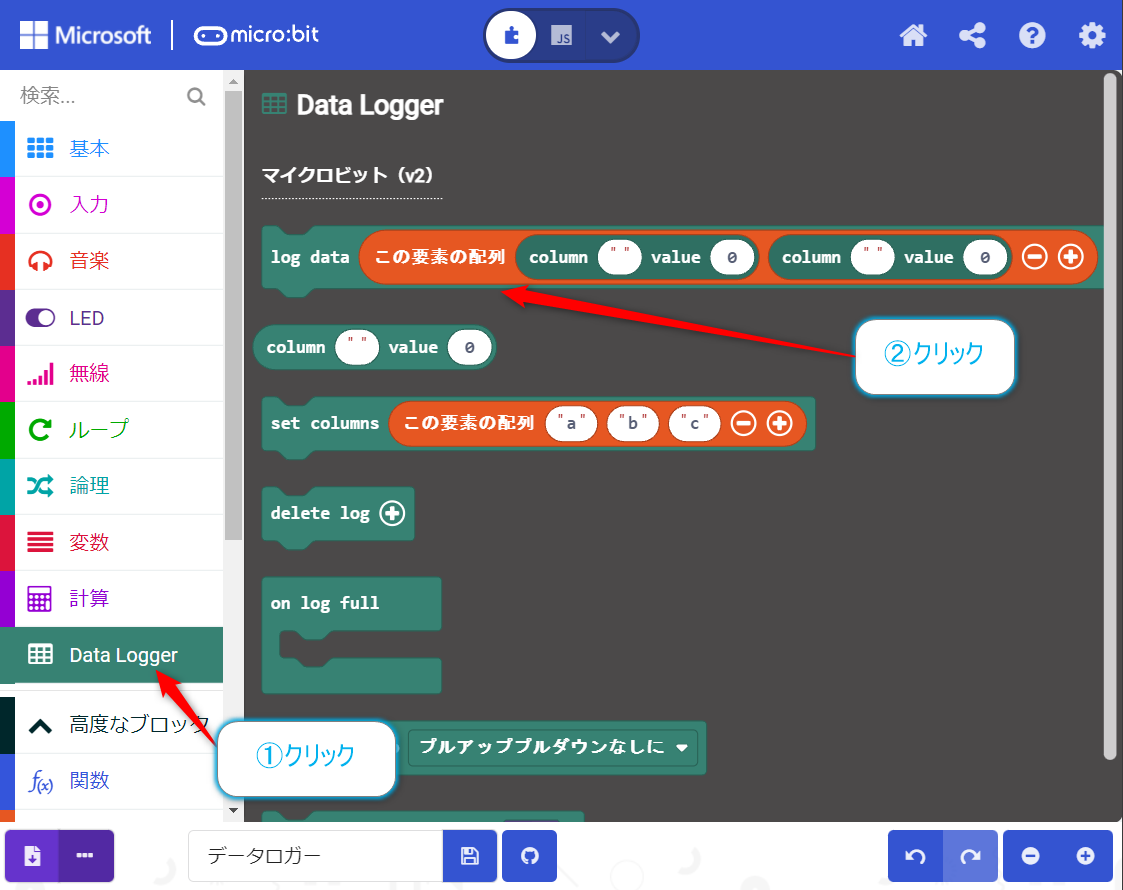The width and height of the screenshot is (1123, 890).
Task: Click the マイクロビット (v2) subheading
Action: pyautogui.click(x=347, y=175)
